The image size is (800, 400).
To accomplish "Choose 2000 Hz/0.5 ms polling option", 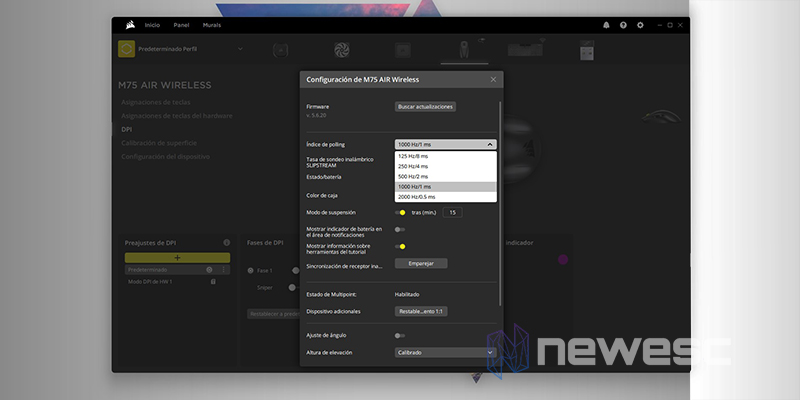I will [445, 197].
